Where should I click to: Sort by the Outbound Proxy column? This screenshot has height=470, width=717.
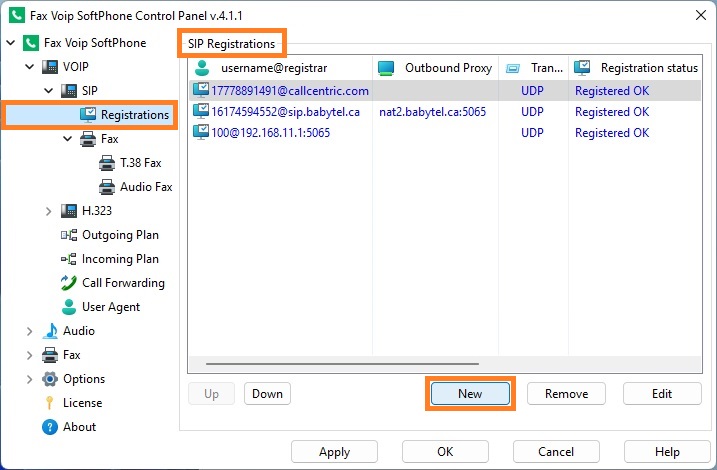tap(435, 68)
